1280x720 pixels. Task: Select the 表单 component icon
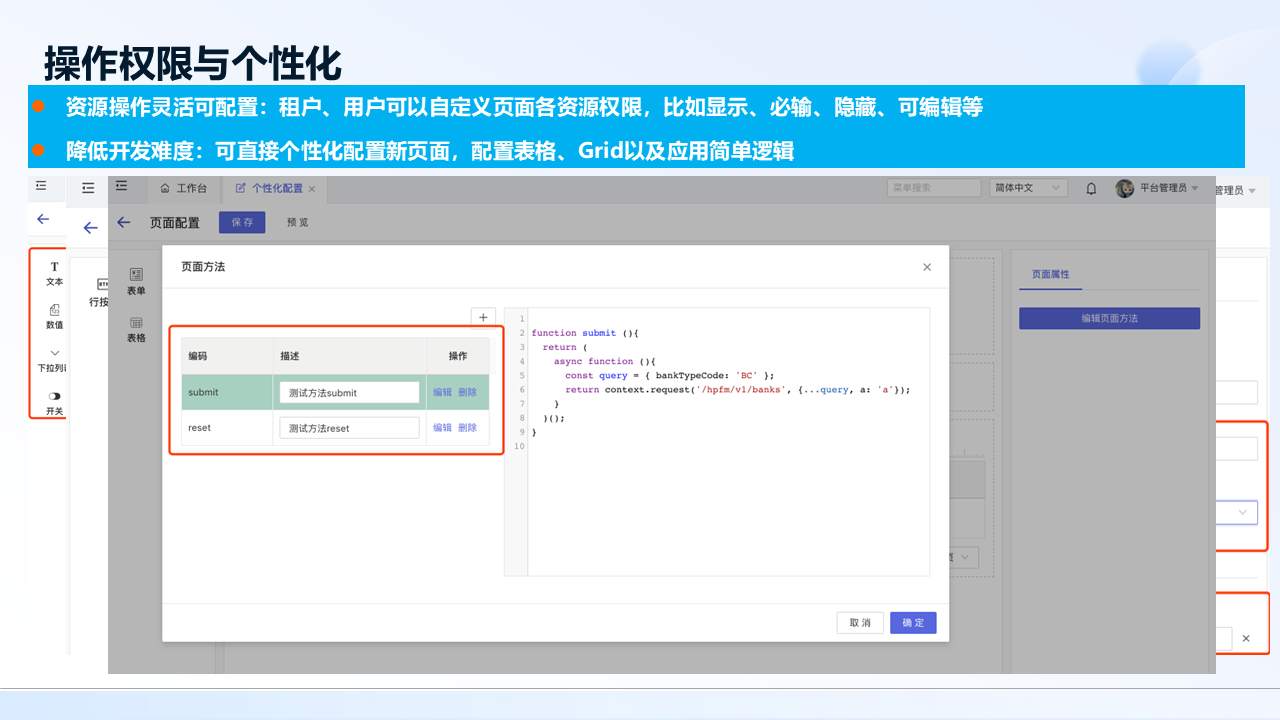pyautogui.click(x=136, y=274)
